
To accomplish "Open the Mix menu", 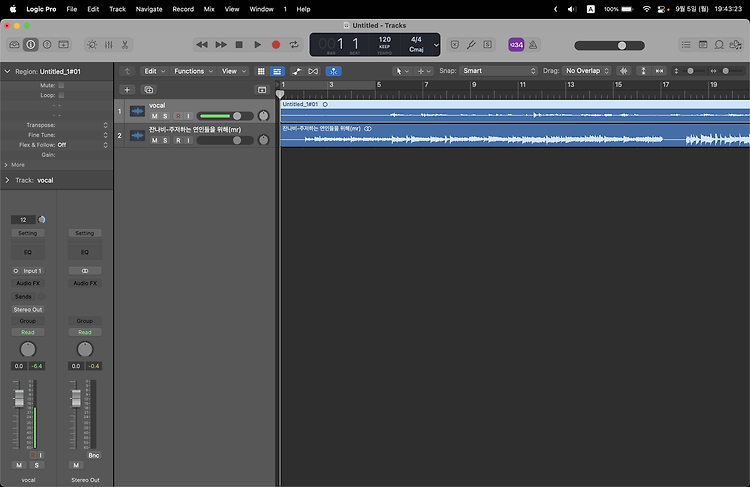I will pos(209,9).
